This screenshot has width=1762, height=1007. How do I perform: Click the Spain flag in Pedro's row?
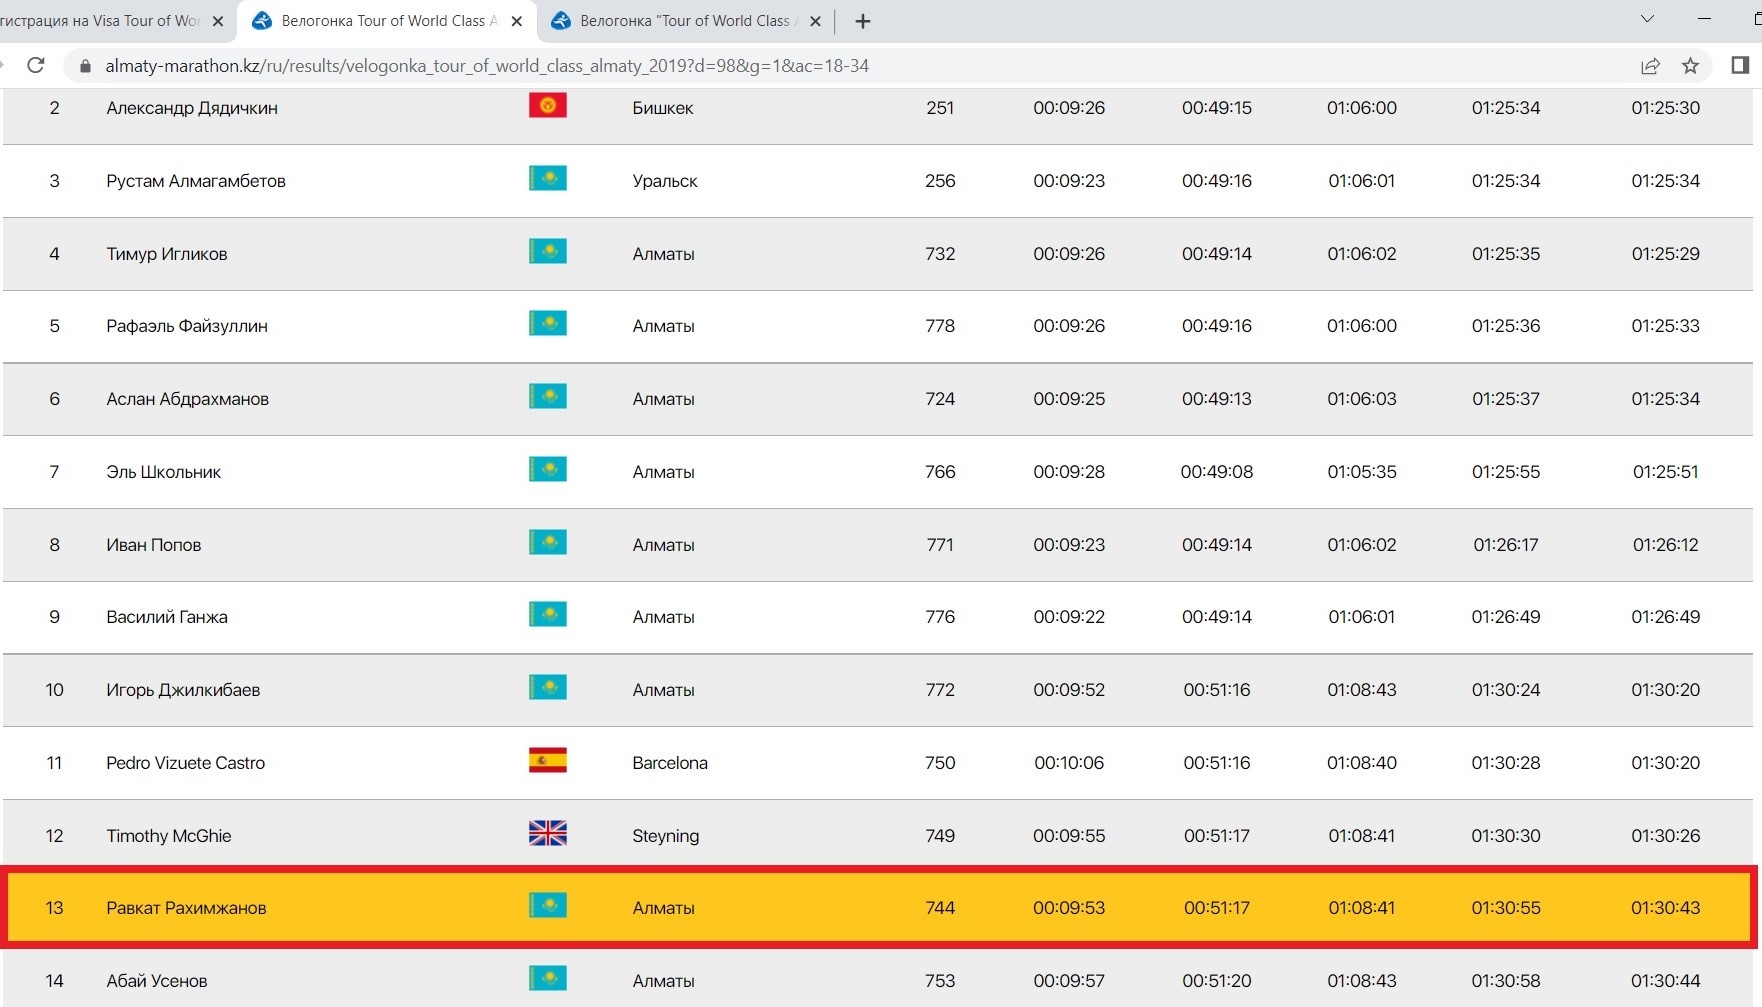pos(547,761)
